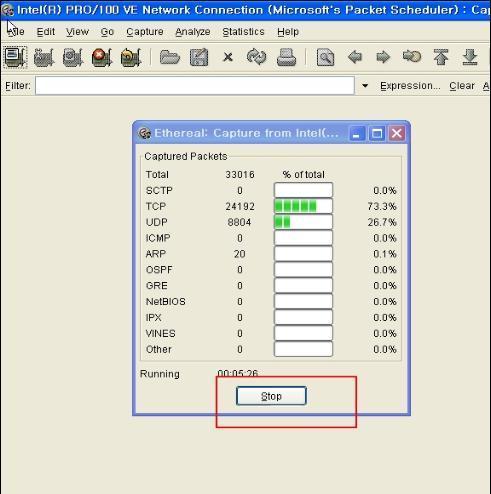The width and height of the screenshot is (491, 494).
Task: Click the SCTP empty progress bar
Action: point(303,190)
